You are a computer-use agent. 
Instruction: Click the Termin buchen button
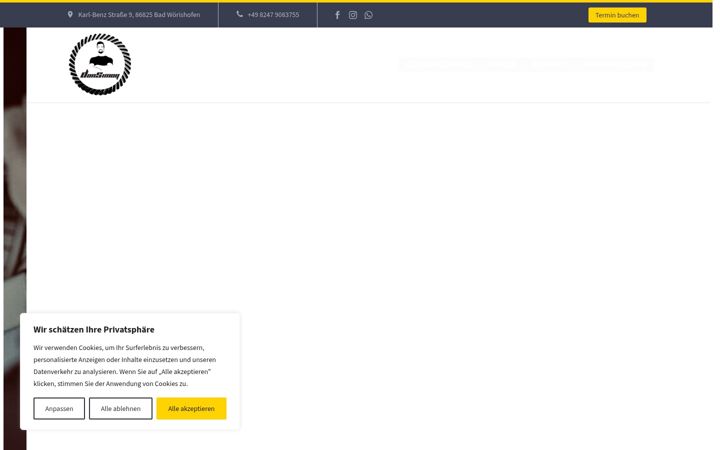[x=617, y=15]
